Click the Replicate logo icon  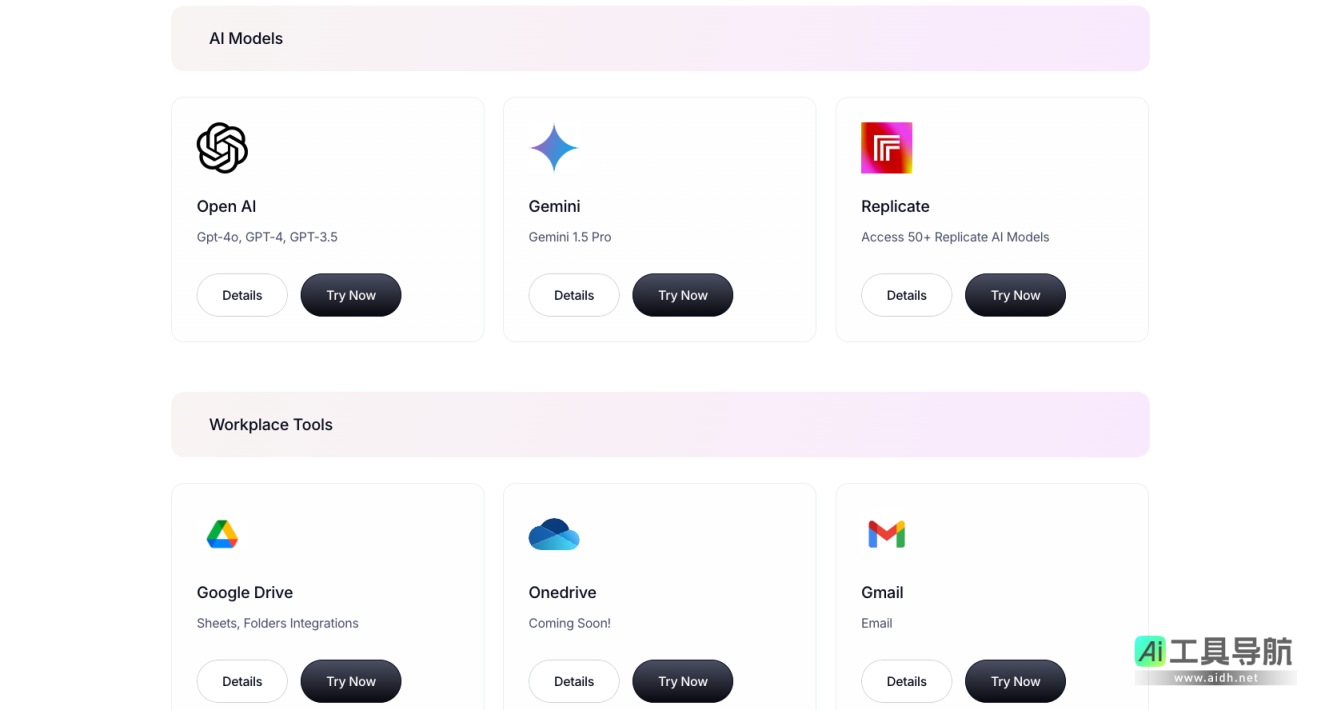pos(886,148)
